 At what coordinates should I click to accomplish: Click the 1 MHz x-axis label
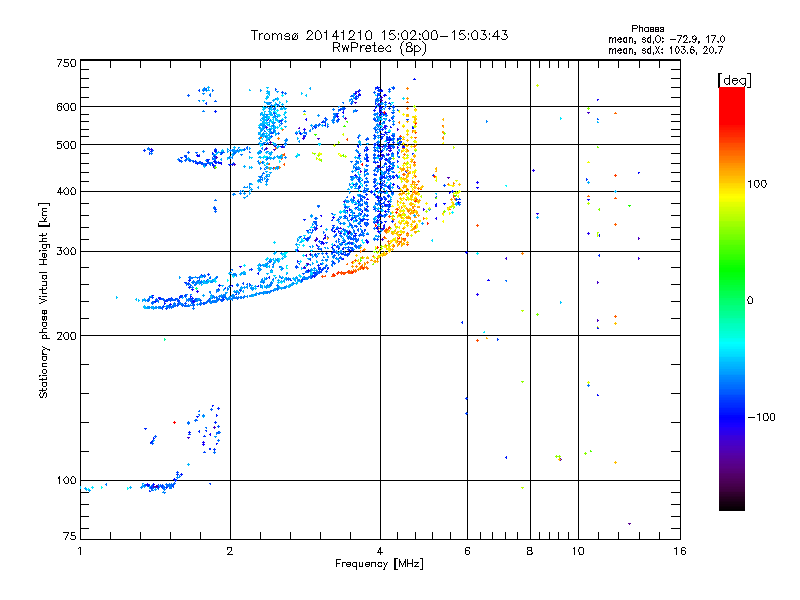[x=80, y=551]
